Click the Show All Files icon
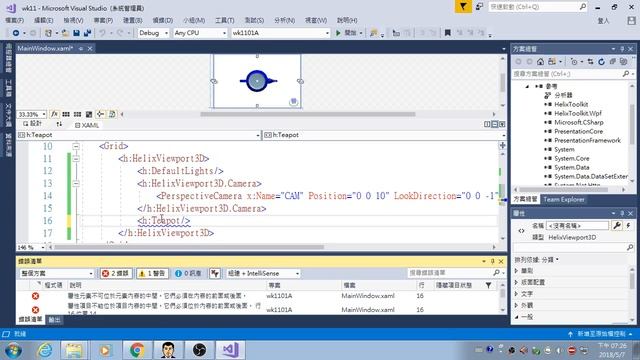Screen dimensions: 640x360 point(623,62)
